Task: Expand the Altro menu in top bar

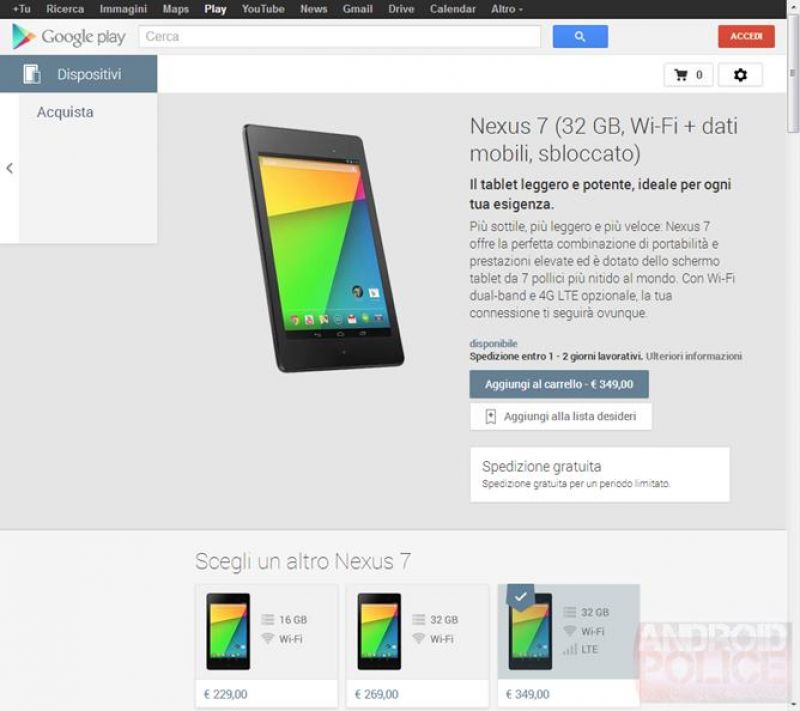Action: (x=507, y=9)
